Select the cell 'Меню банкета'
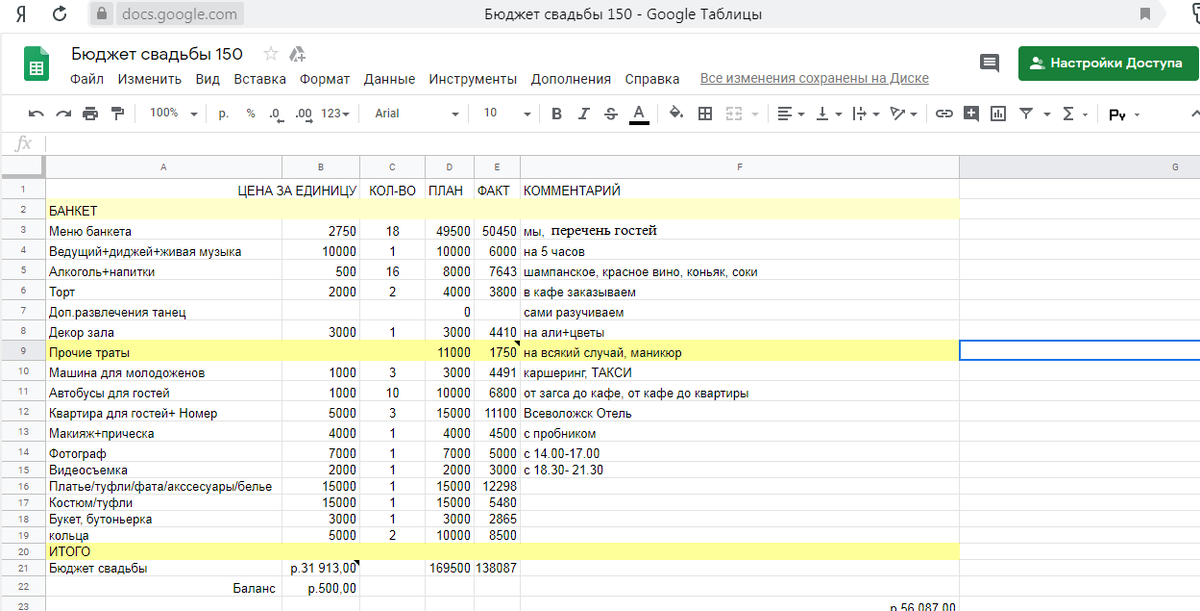 [x=164, y=231]
